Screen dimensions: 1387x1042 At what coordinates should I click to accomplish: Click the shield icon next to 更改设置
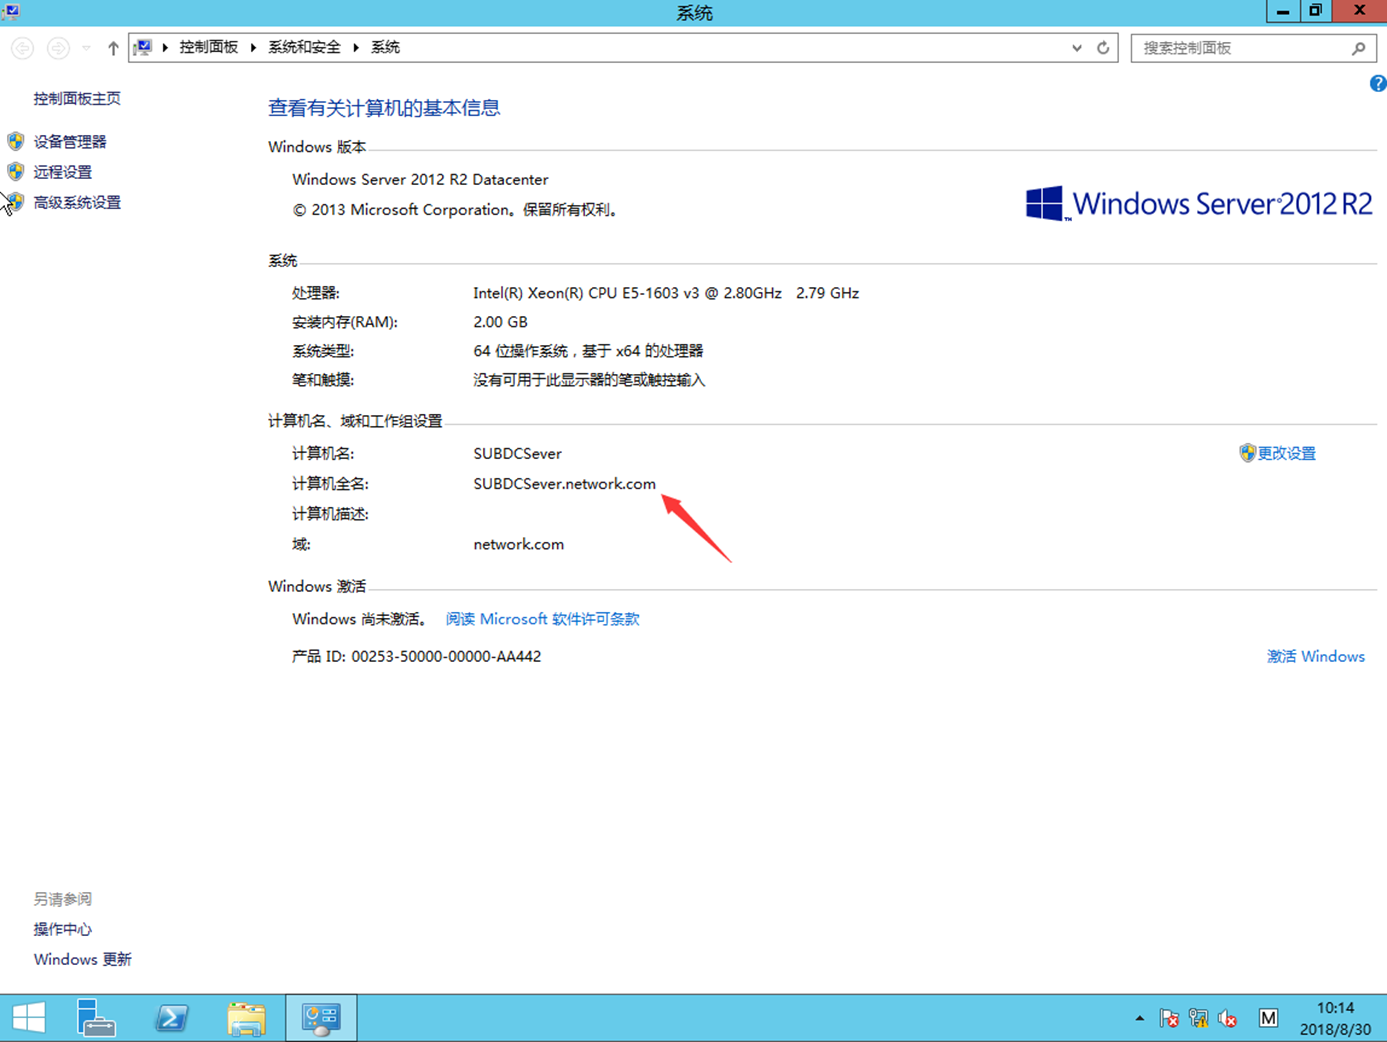point(1247,453)
